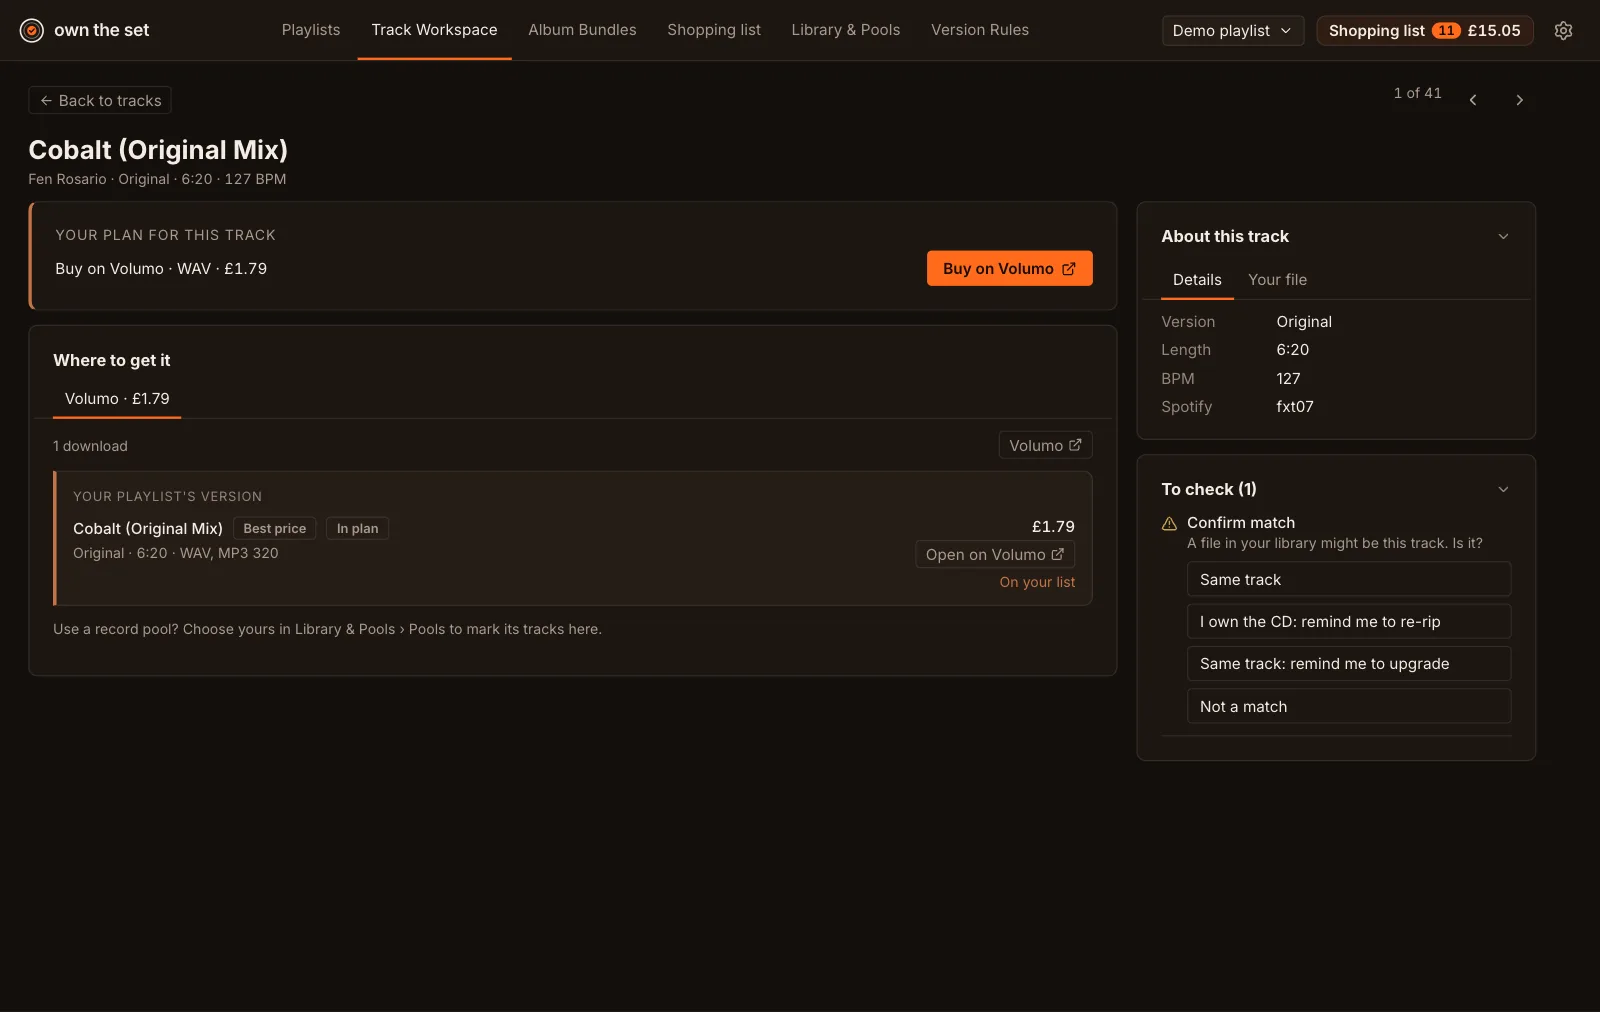
Task: Click the shopping list count badge 11
Action: [x=1446, y=30]
